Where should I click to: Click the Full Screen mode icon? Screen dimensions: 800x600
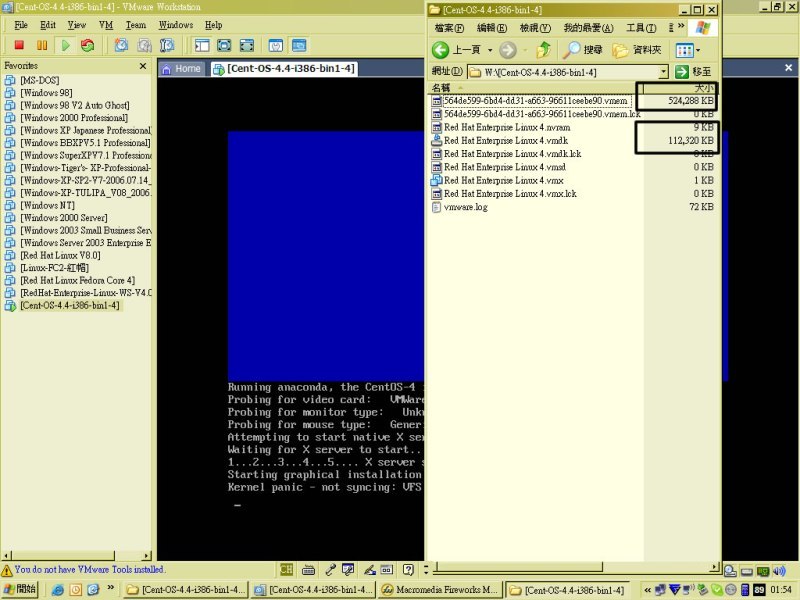(247, 45)
